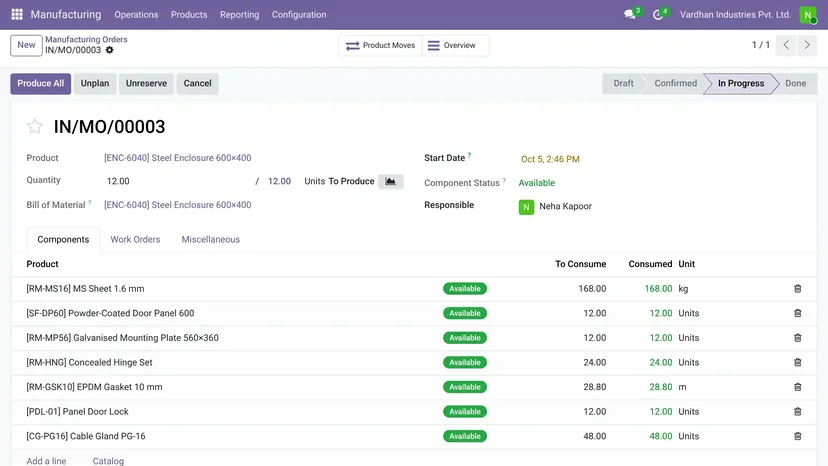Open Neha Kapoor responsible avatar

coord(526,207)
